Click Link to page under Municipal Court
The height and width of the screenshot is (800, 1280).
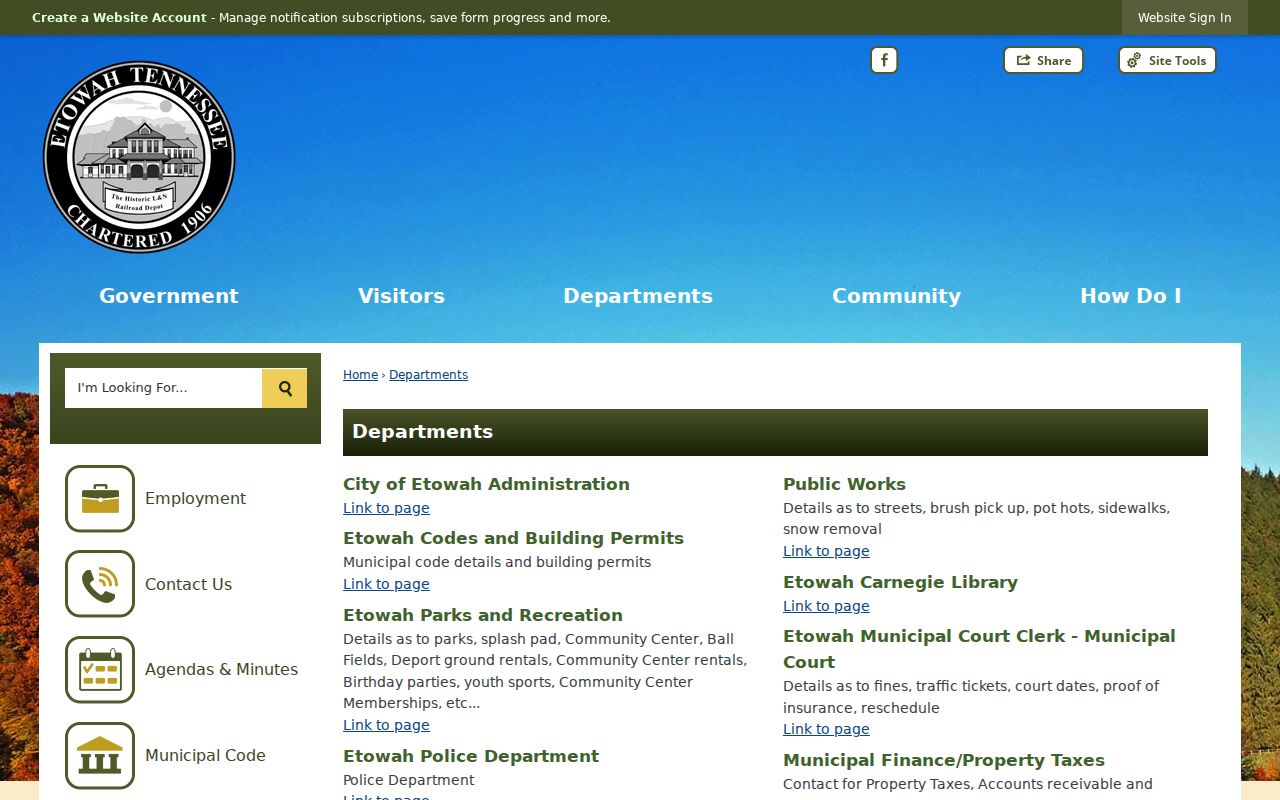pyautogui.click(x=826, y=729)
